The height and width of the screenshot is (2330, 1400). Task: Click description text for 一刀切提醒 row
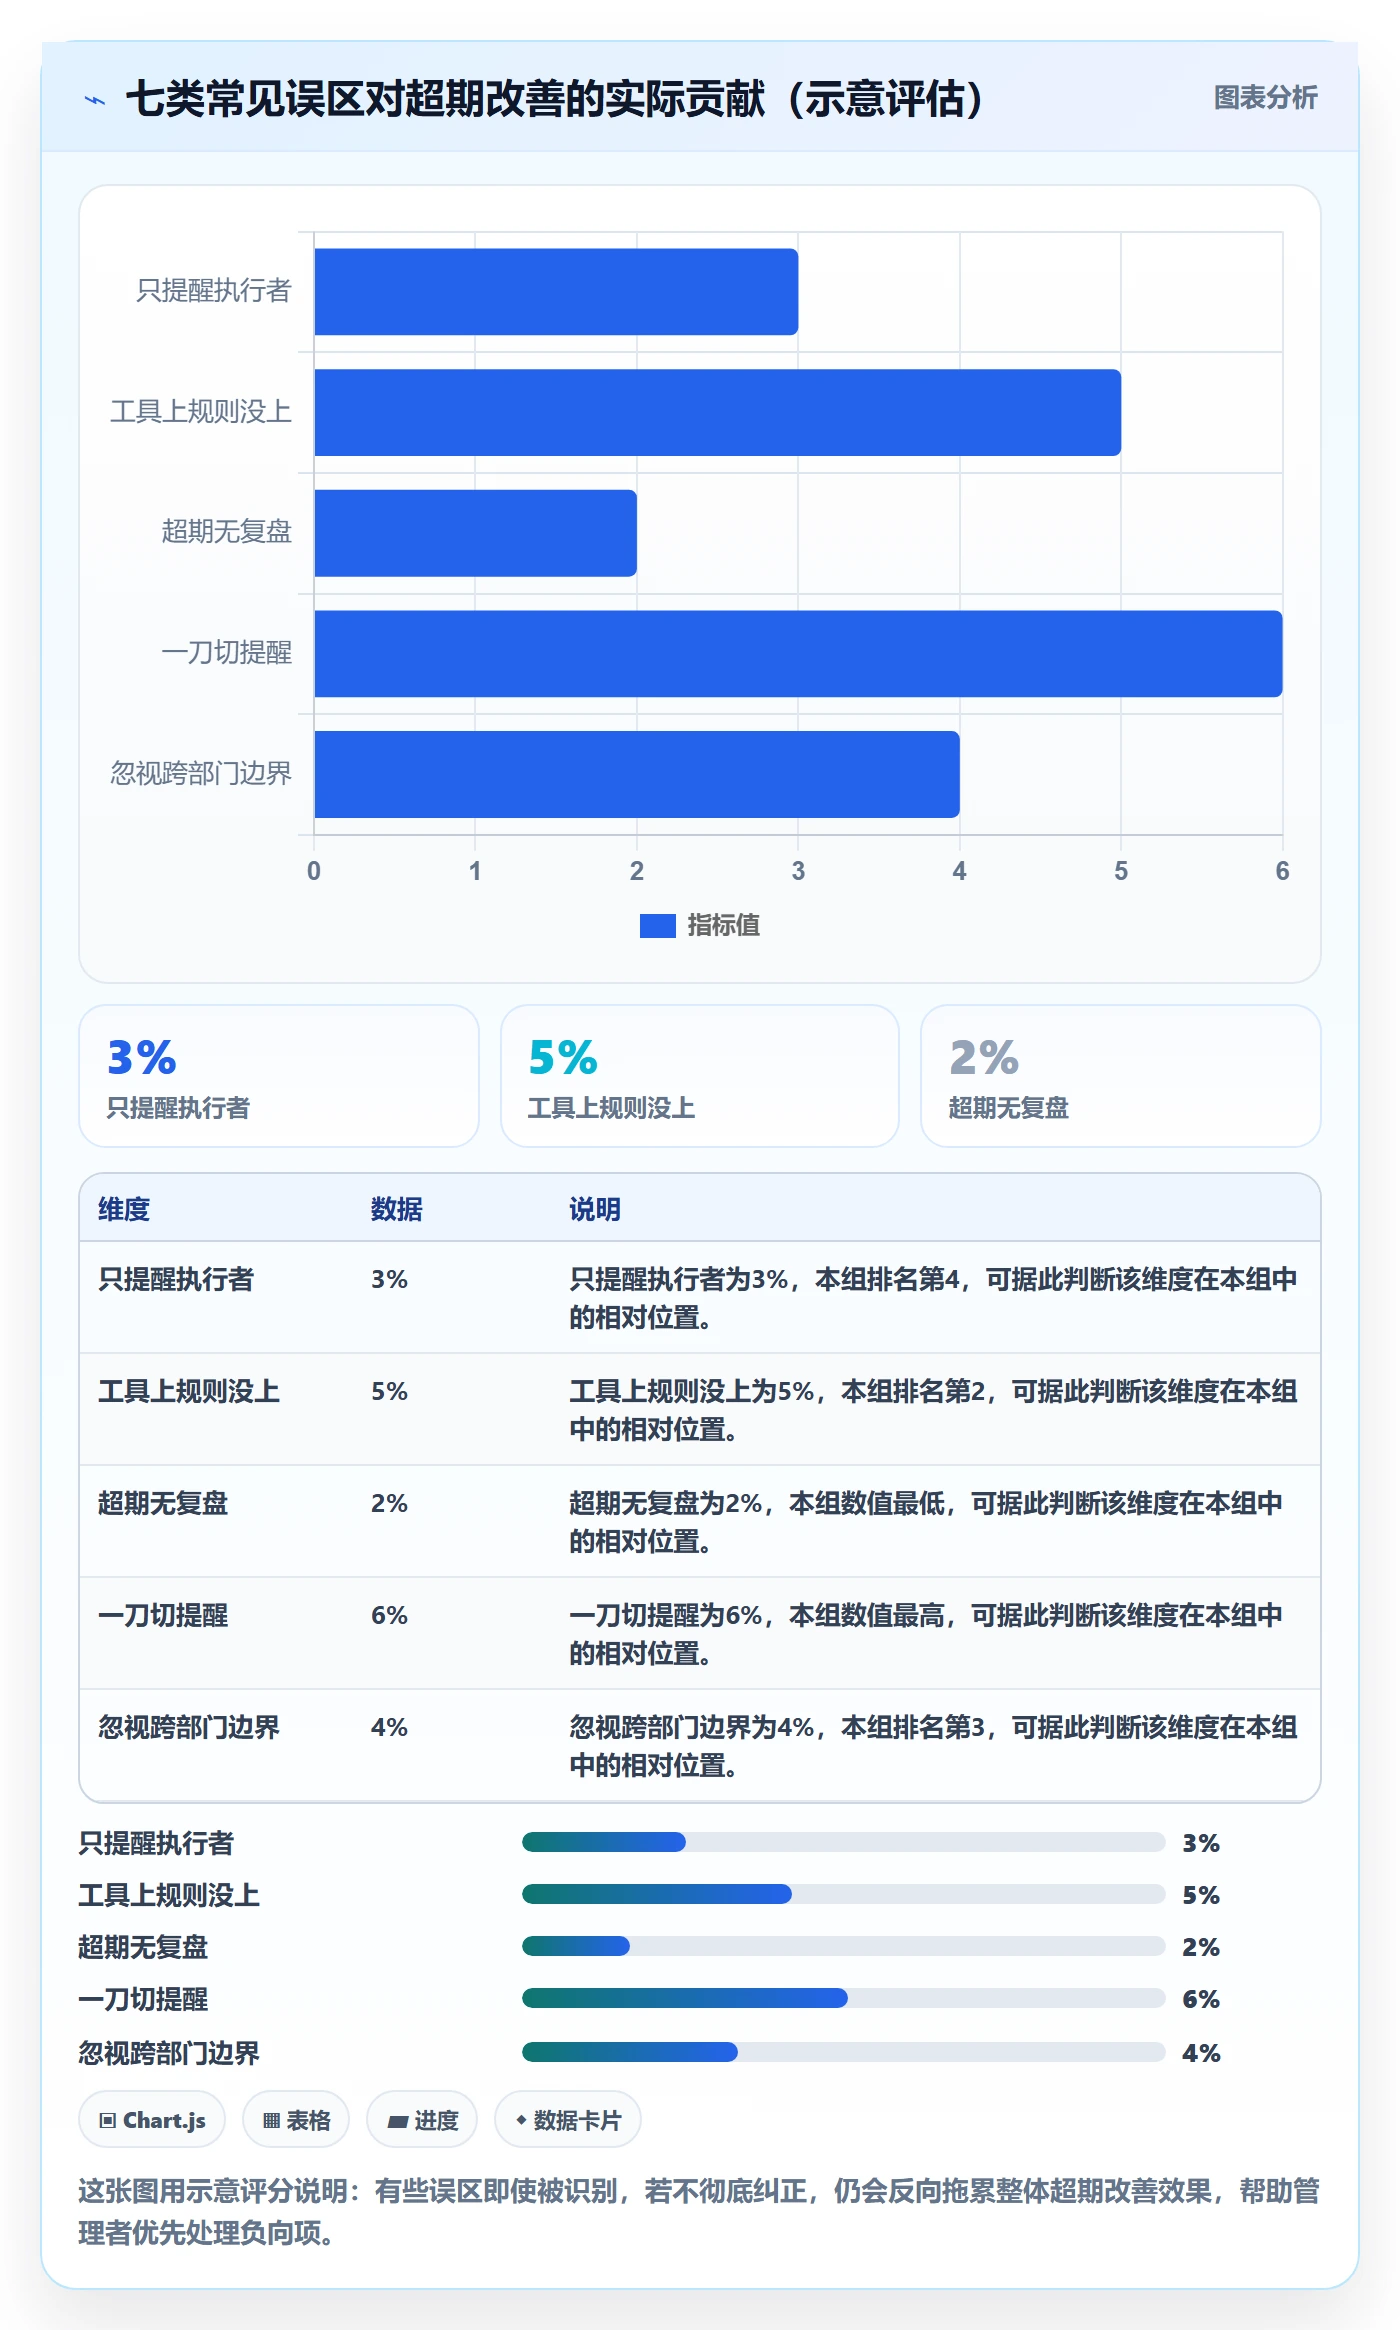[x=926, y=1634]
